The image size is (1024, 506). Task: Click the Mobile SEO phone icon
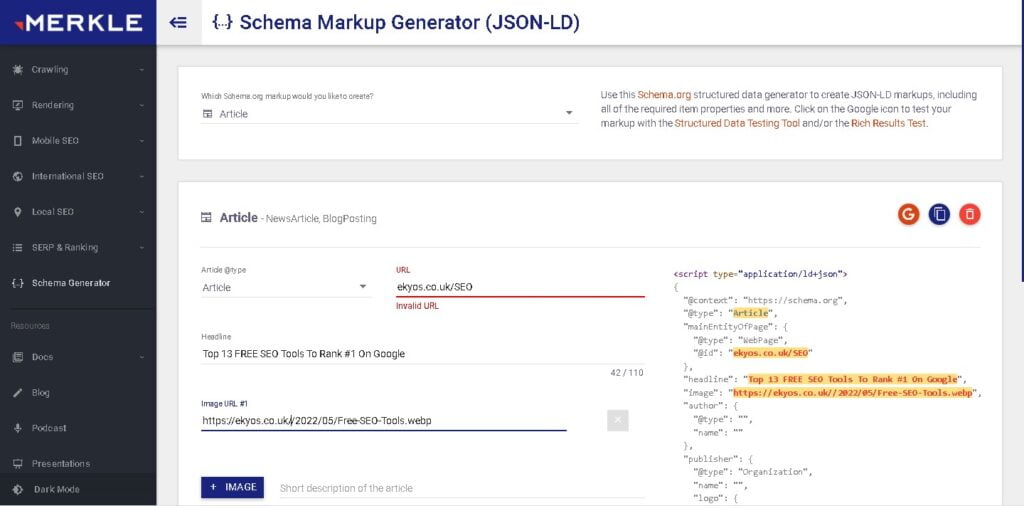pos(18,141)
